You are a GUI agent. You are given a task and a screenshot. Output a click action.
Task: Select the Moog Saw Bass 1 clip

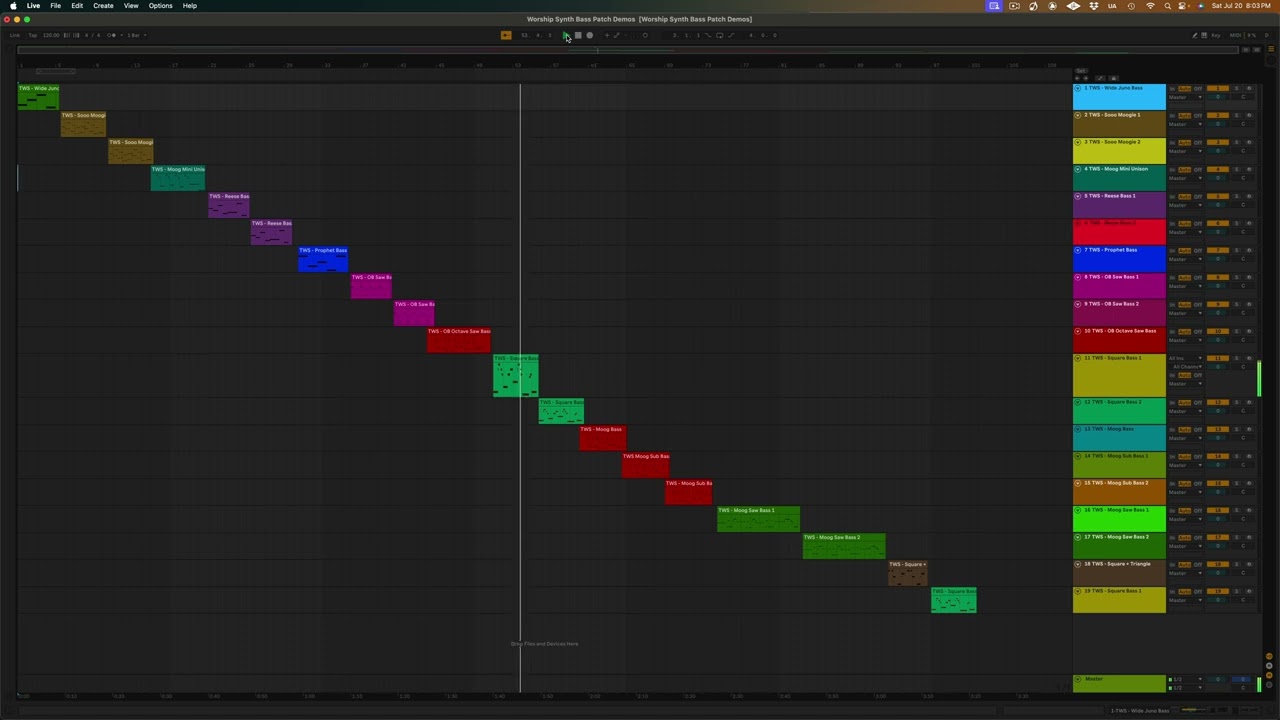tap(758, 518)
